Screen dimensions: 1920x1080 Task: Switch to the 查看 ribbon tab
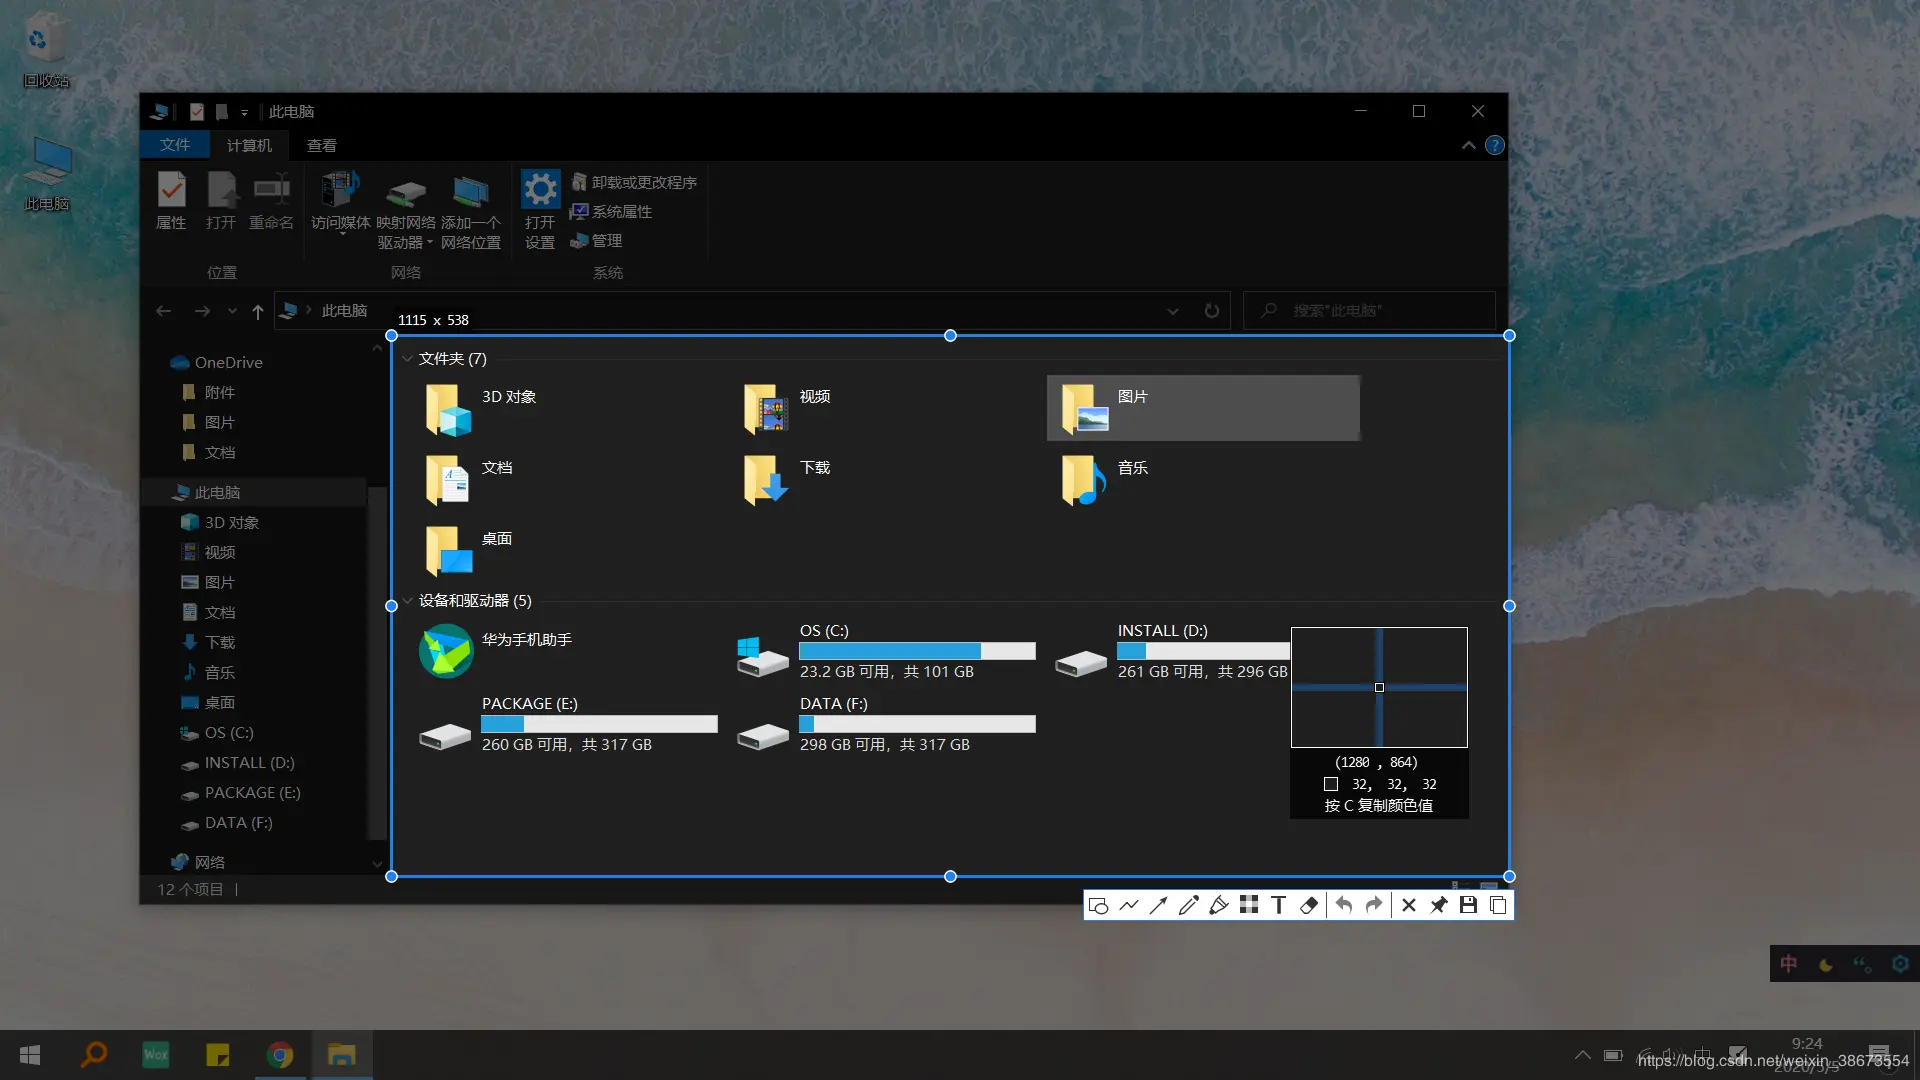[321, 146]
